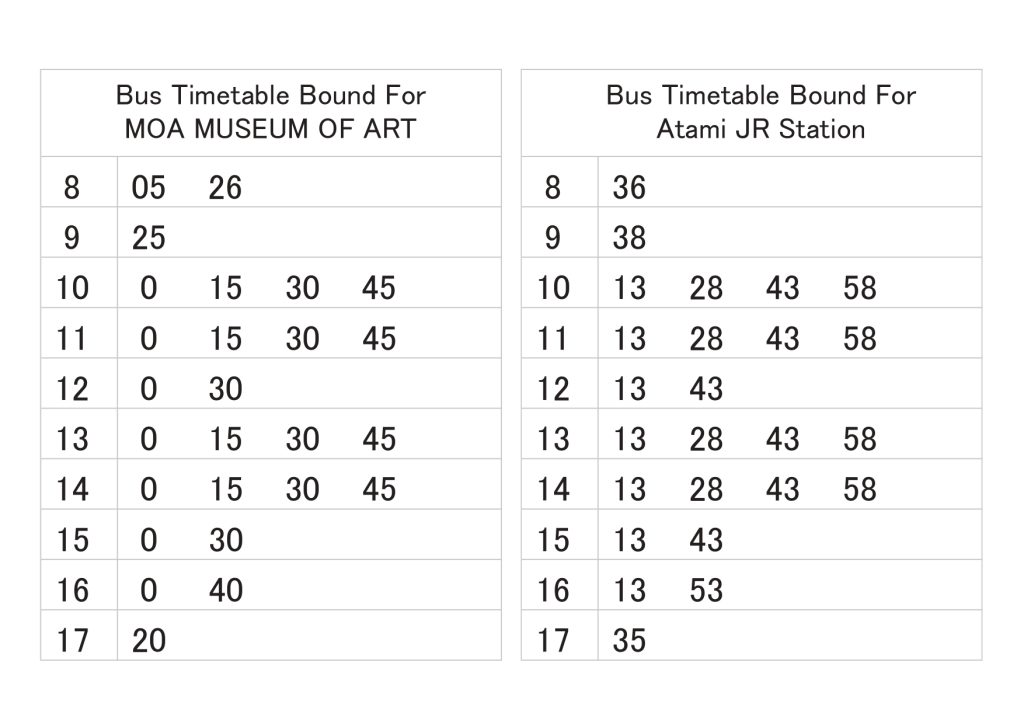This screenshot has height=724, width=1024.
Task: Choose the 16:40 departure to MOA Museum
Action: 225,590
